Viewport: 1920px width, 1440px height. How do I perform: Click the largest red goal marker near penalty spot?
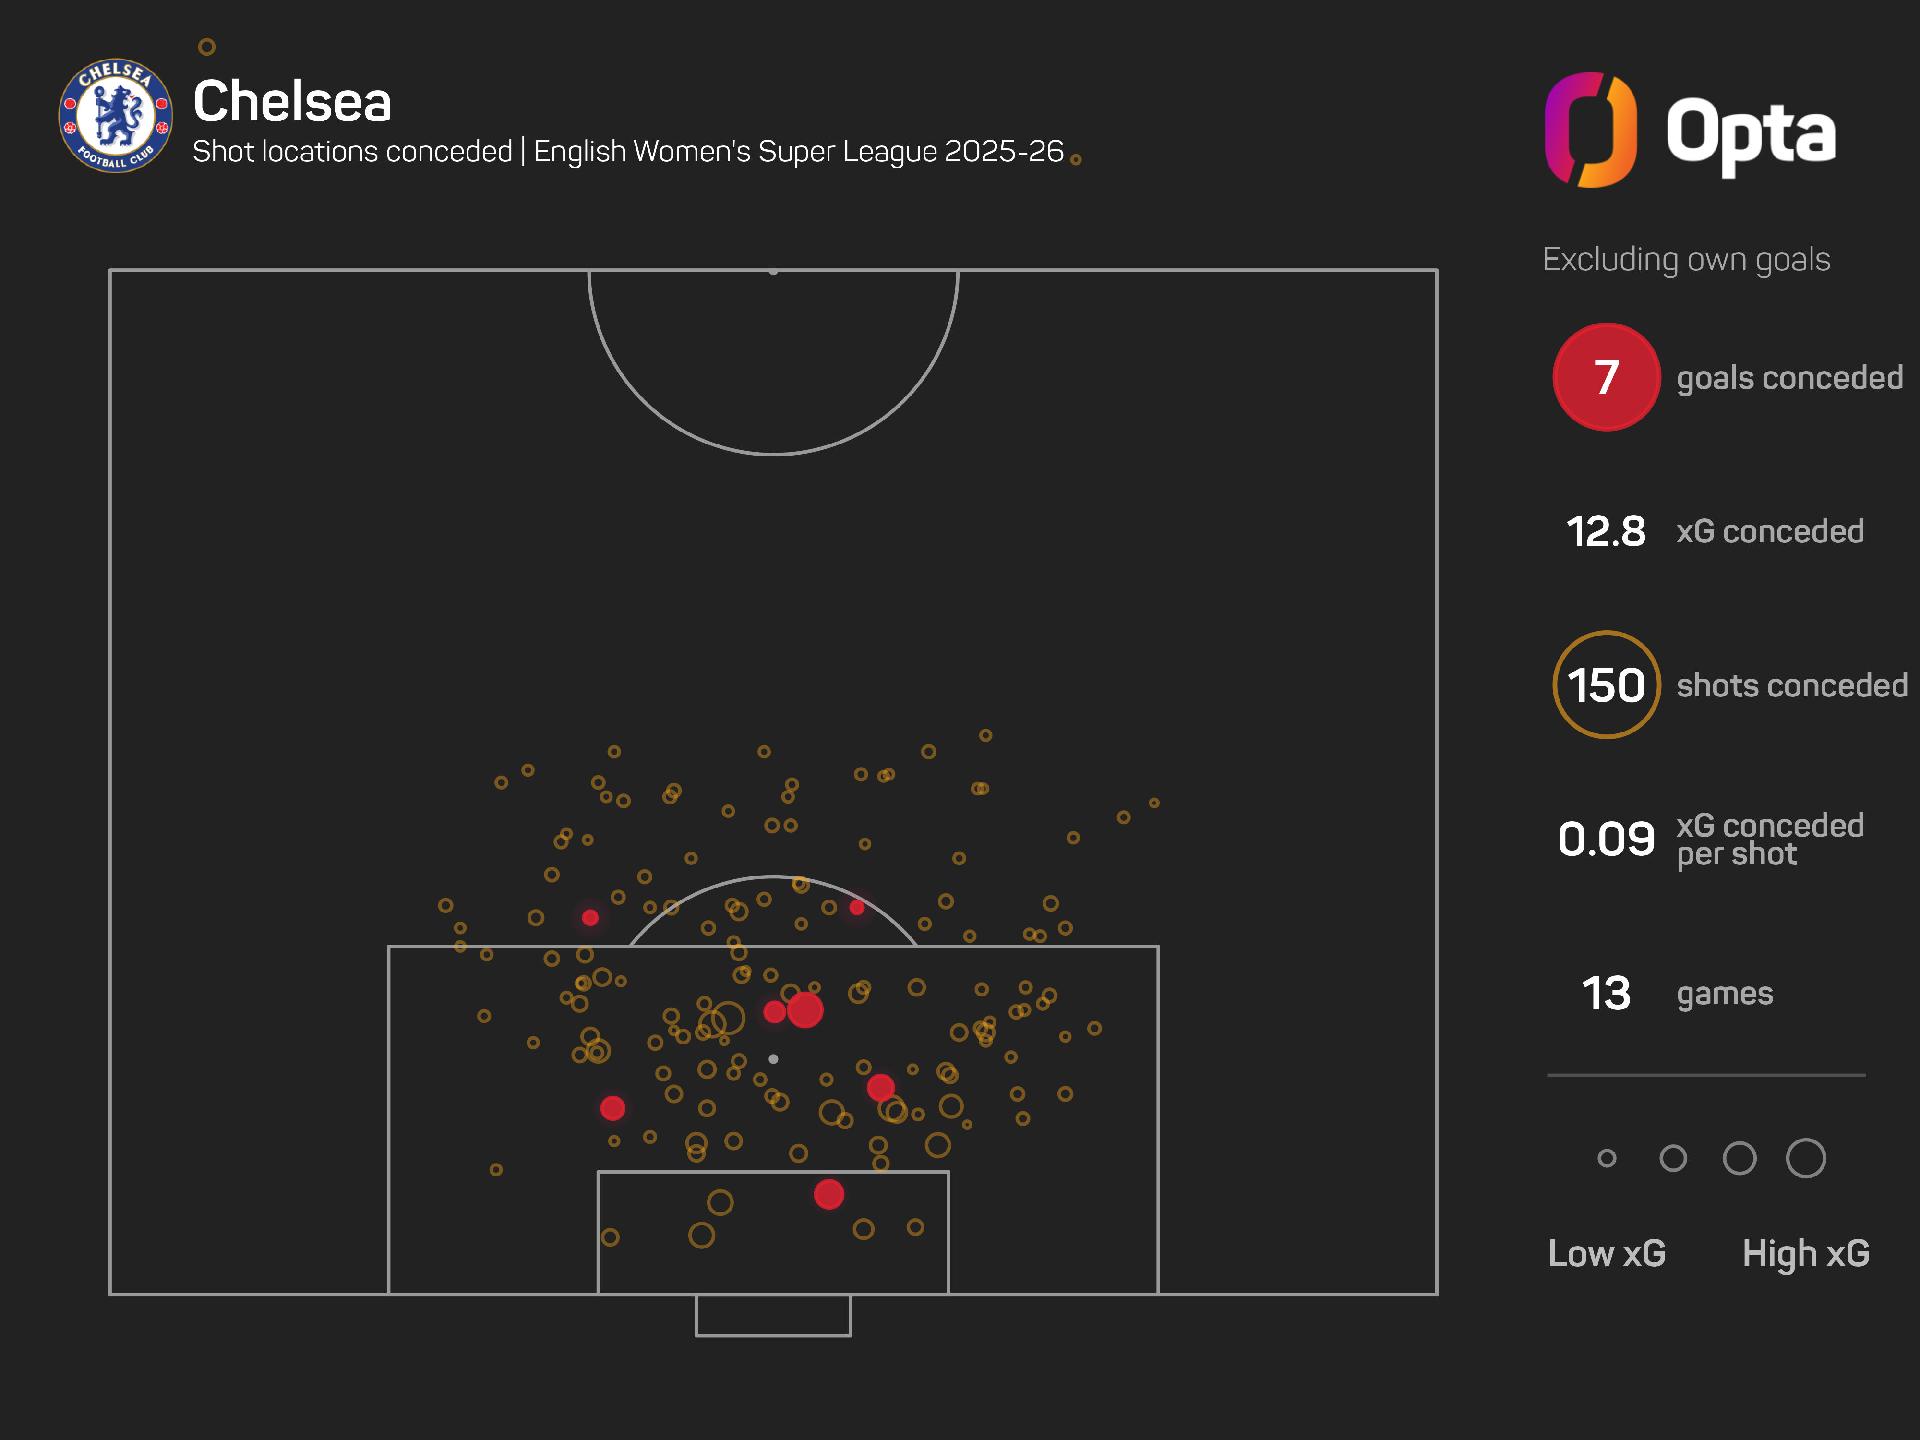click(805, 1010)
